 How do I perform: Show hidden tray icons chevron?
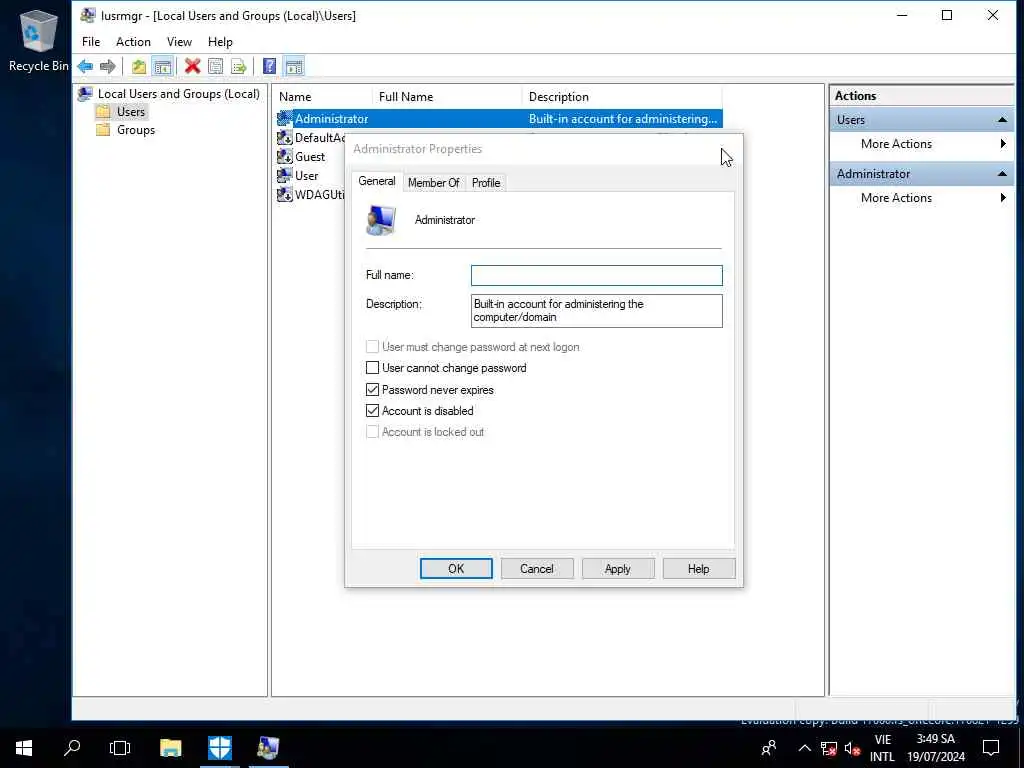(805, 748)
